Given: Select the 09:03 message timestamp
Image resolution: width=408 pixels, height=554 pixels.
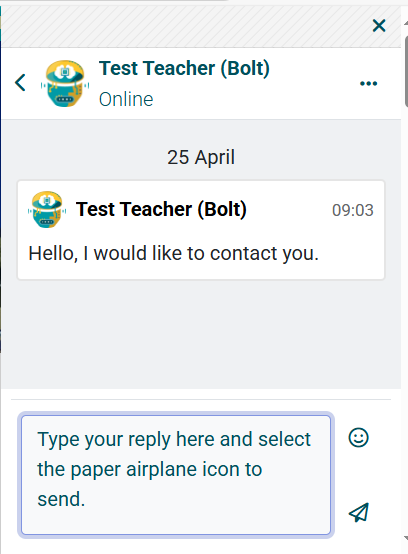Looking at the screenshot, I should [353, 210].
